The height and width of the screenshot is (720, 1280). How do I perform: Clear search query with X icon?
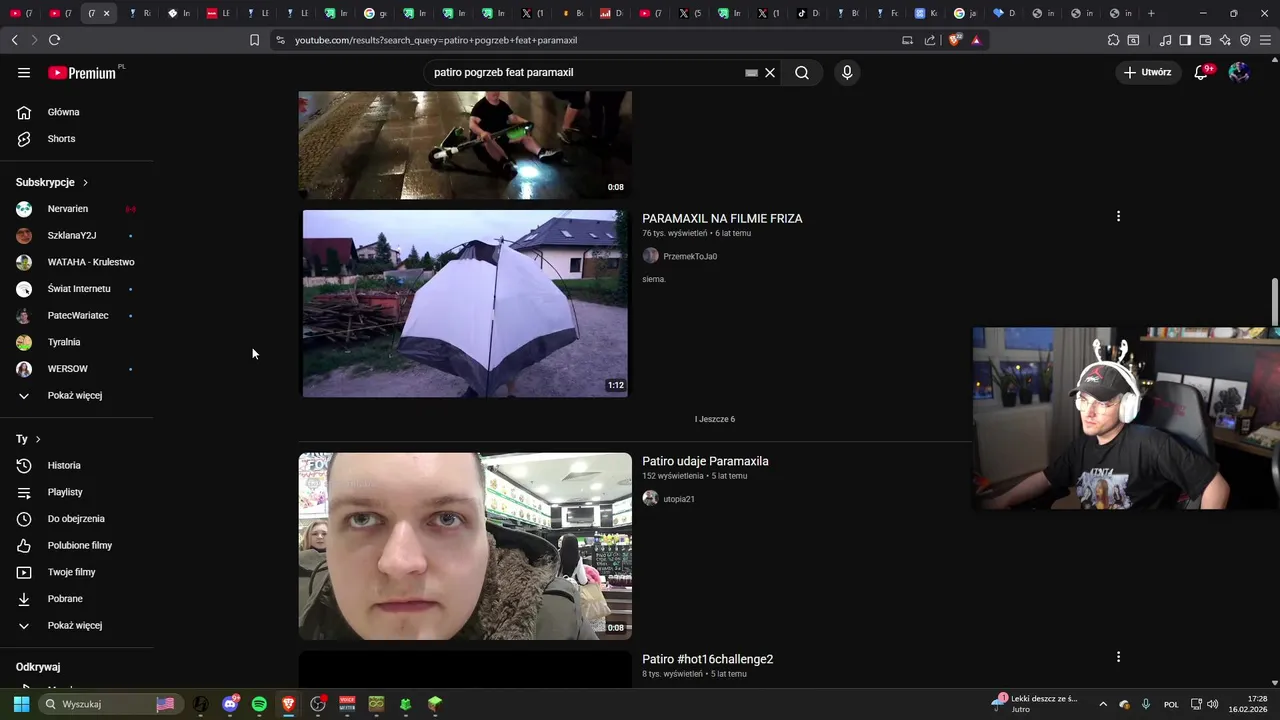[770, 73]
